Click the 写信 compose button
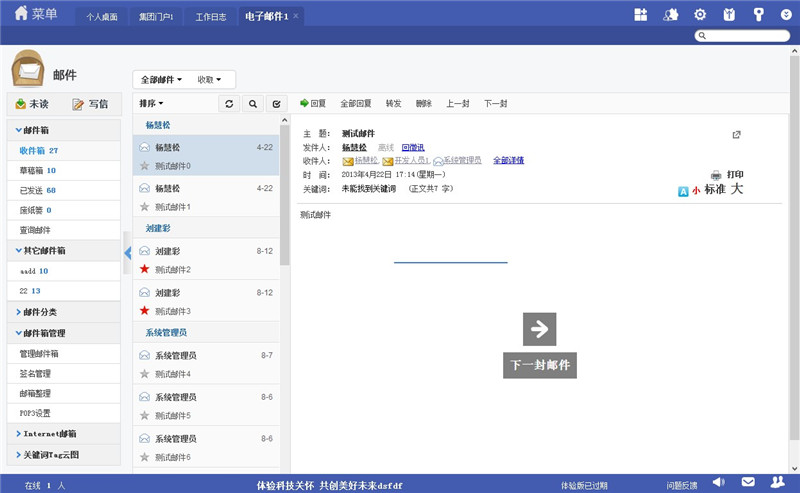 pos(90,104)
